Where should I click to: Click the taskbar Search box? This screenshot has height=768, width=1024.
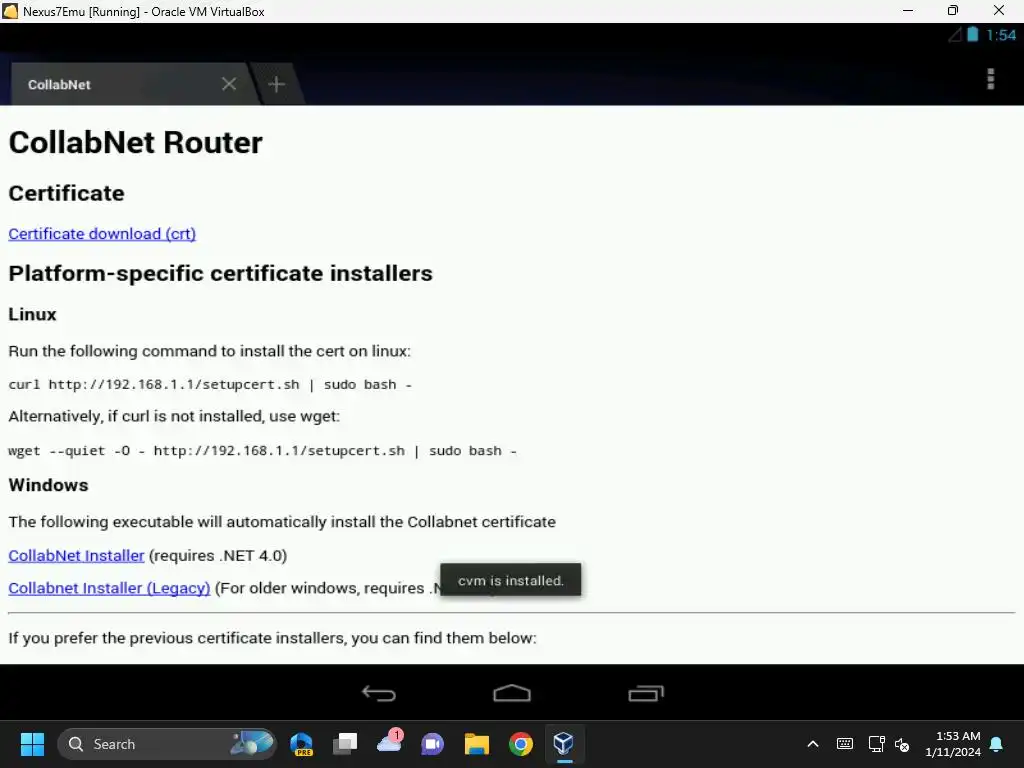pos(167,744)
